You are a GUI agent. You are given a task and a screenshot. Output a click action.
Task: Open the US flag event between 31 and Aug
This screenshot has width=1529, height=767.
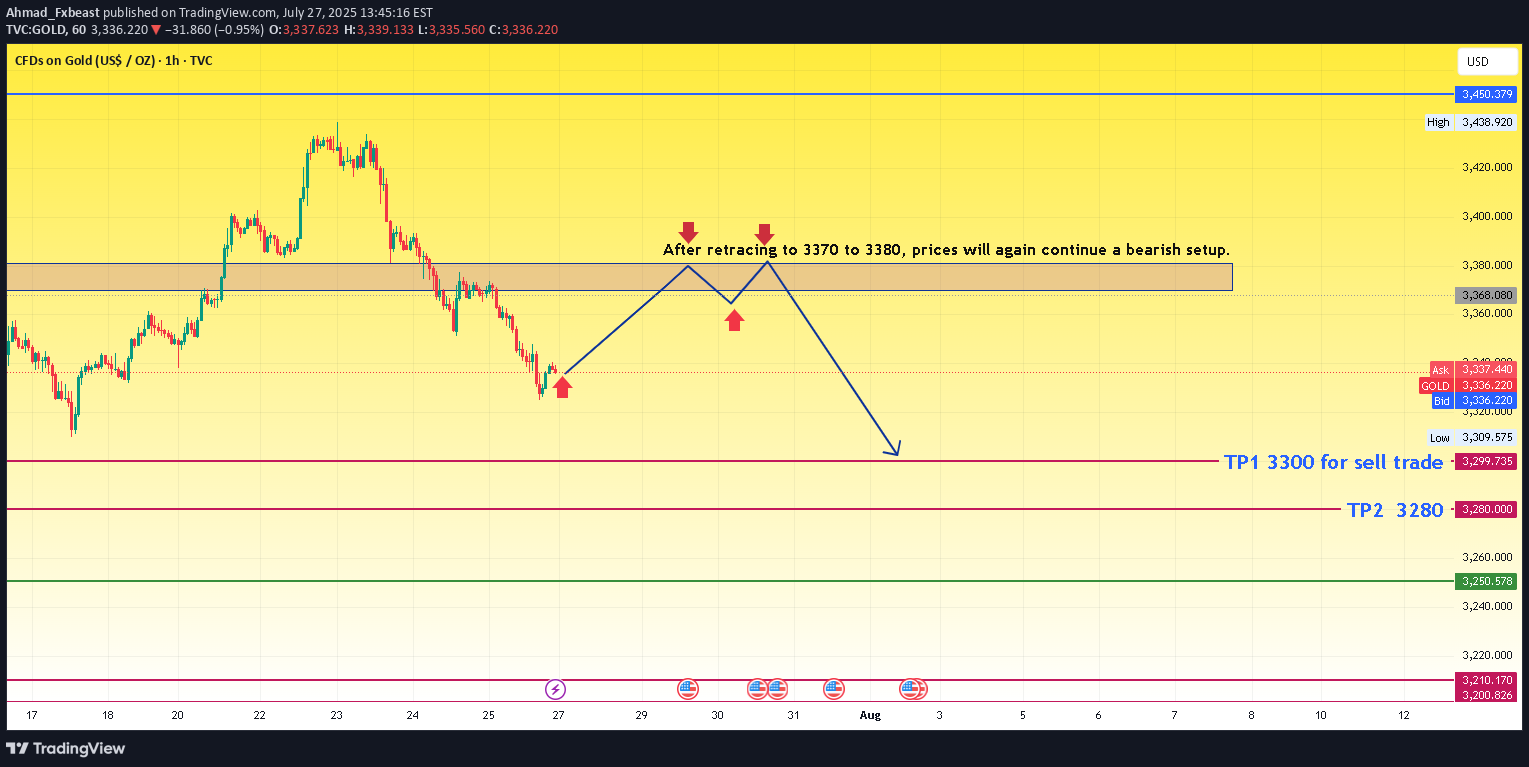[x=833, y=689]
